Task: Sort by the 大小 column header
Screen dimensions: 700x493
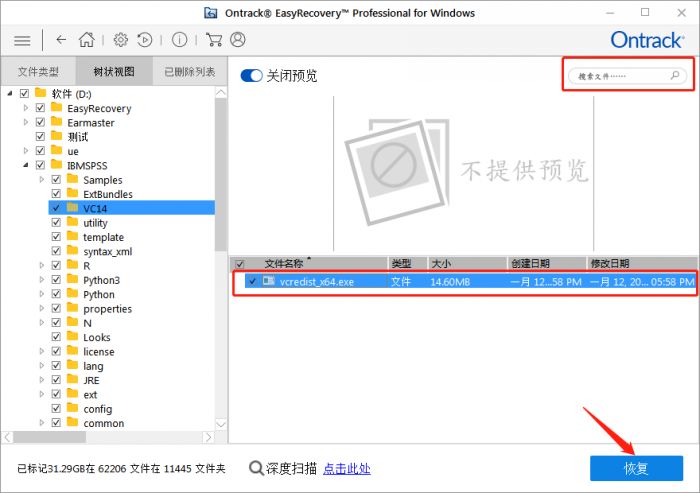Action: tap(467, 263)
